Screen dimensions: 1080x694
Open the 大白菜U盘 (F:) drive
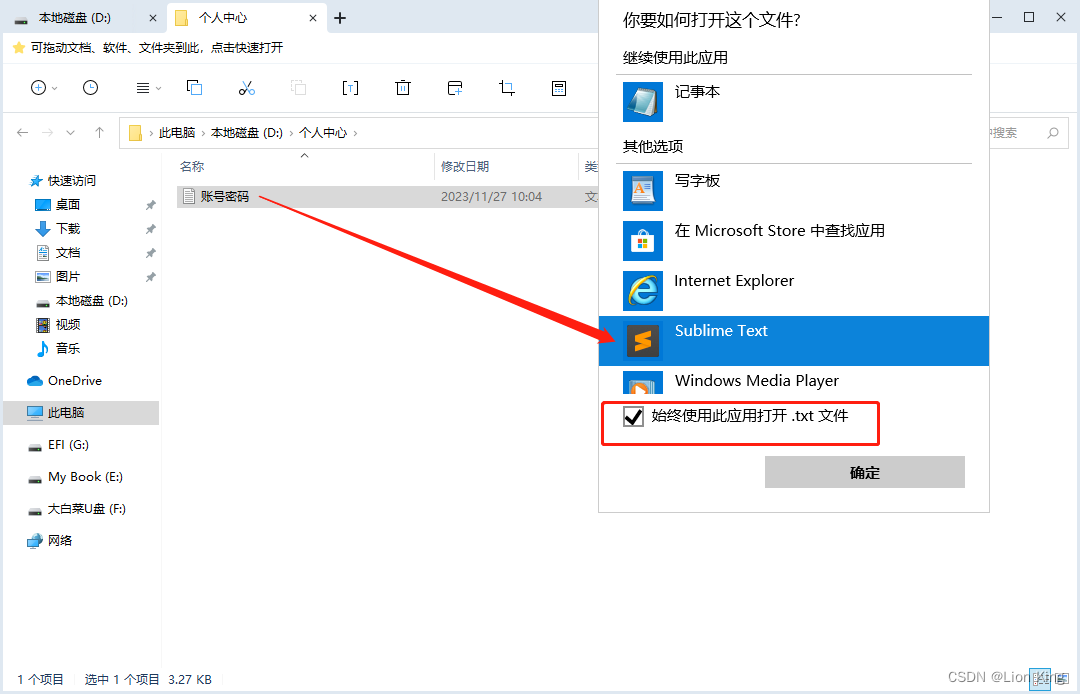[x=87, y=509]
